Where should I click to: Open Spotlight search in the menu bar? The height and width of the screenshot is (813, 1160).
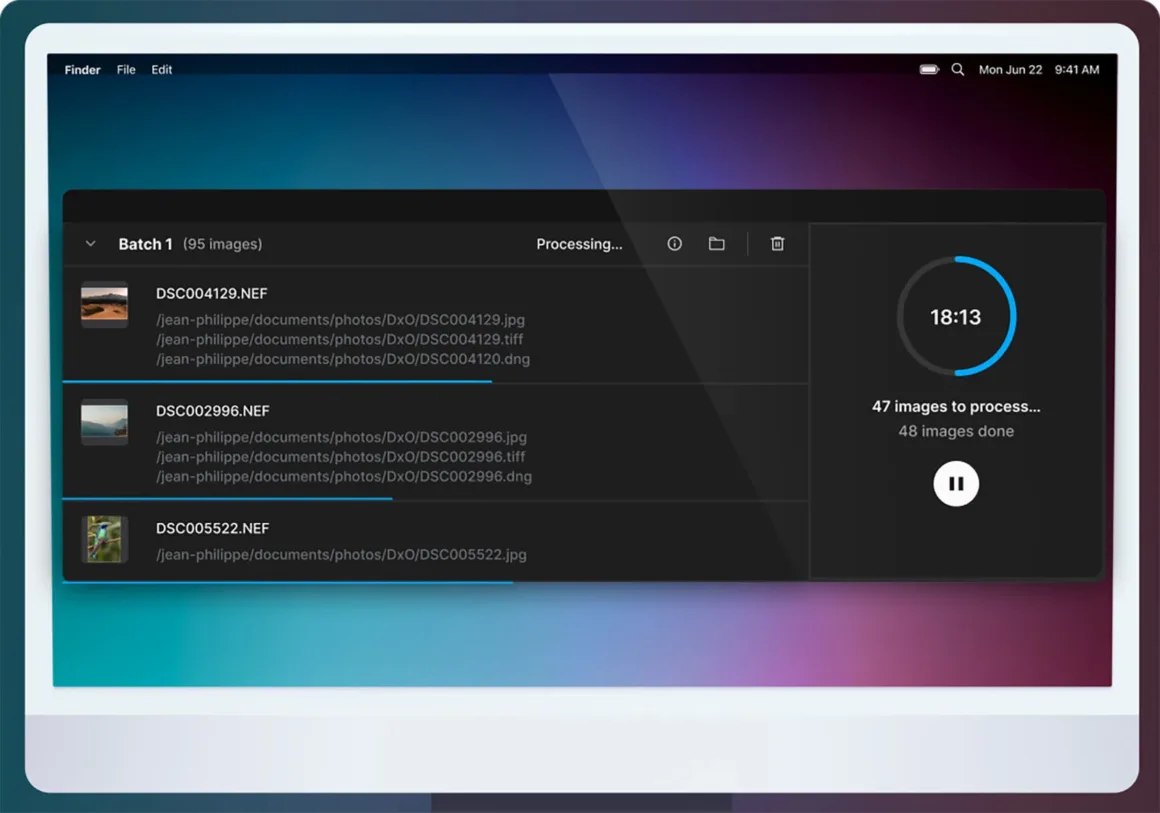[957, 70]
